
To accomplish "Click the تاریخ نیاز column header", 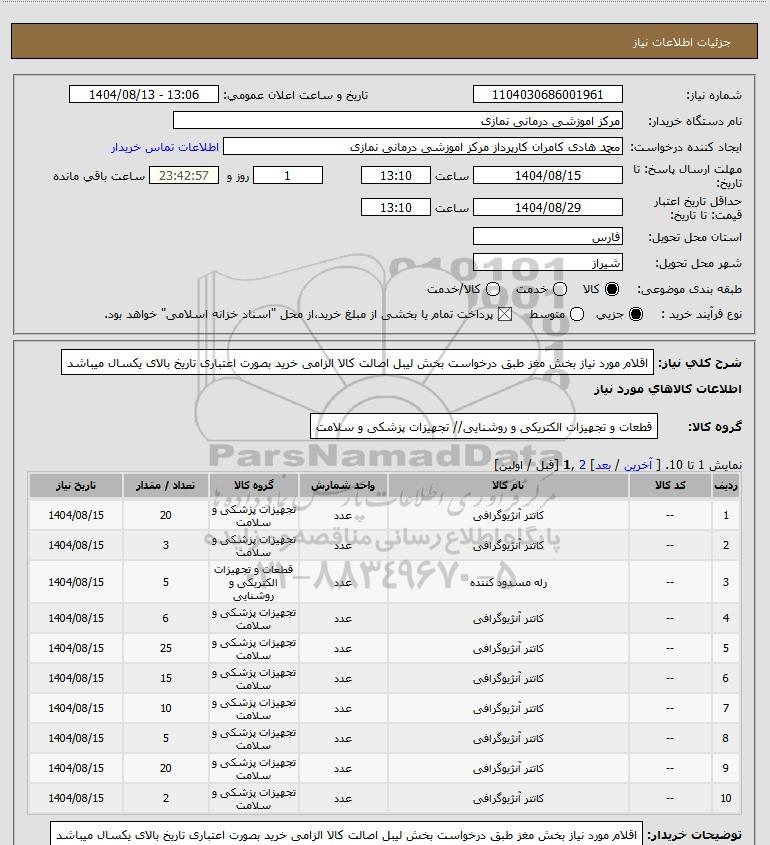I will tap(75, 485).
